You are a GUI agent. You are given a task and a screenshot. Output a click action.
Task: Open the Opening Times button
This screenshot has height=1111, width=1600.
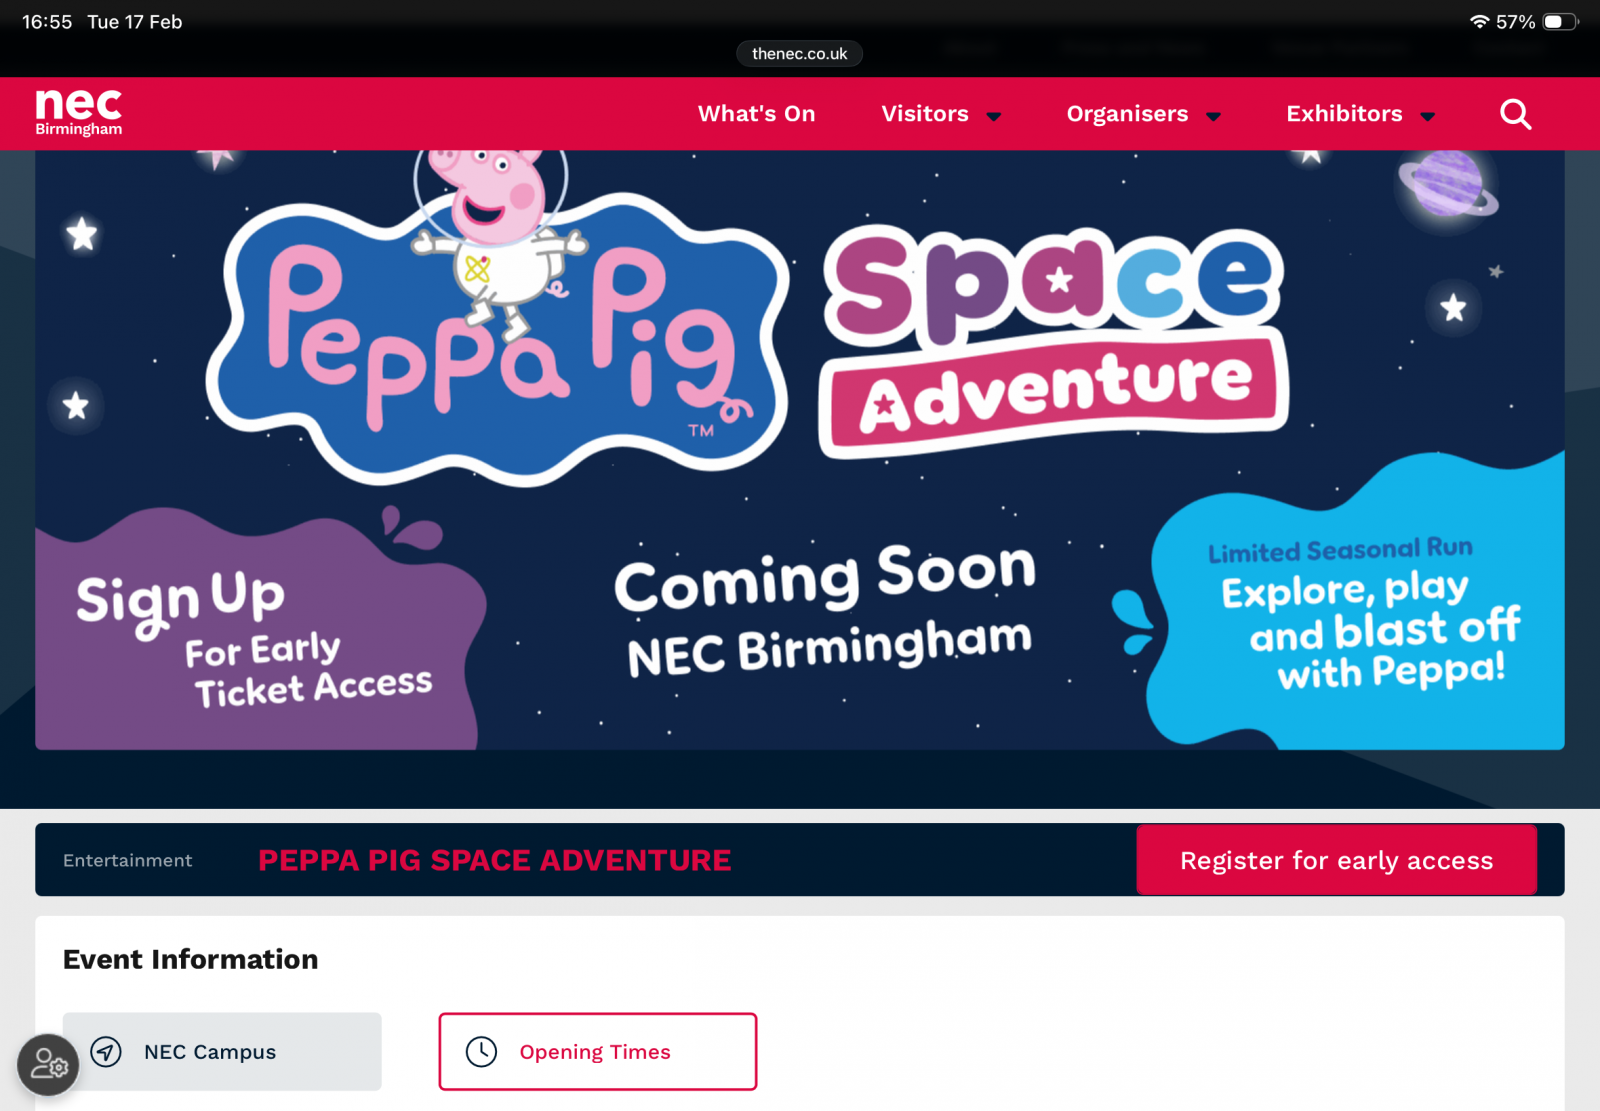pyautogui.click(x=598, y=1052)
